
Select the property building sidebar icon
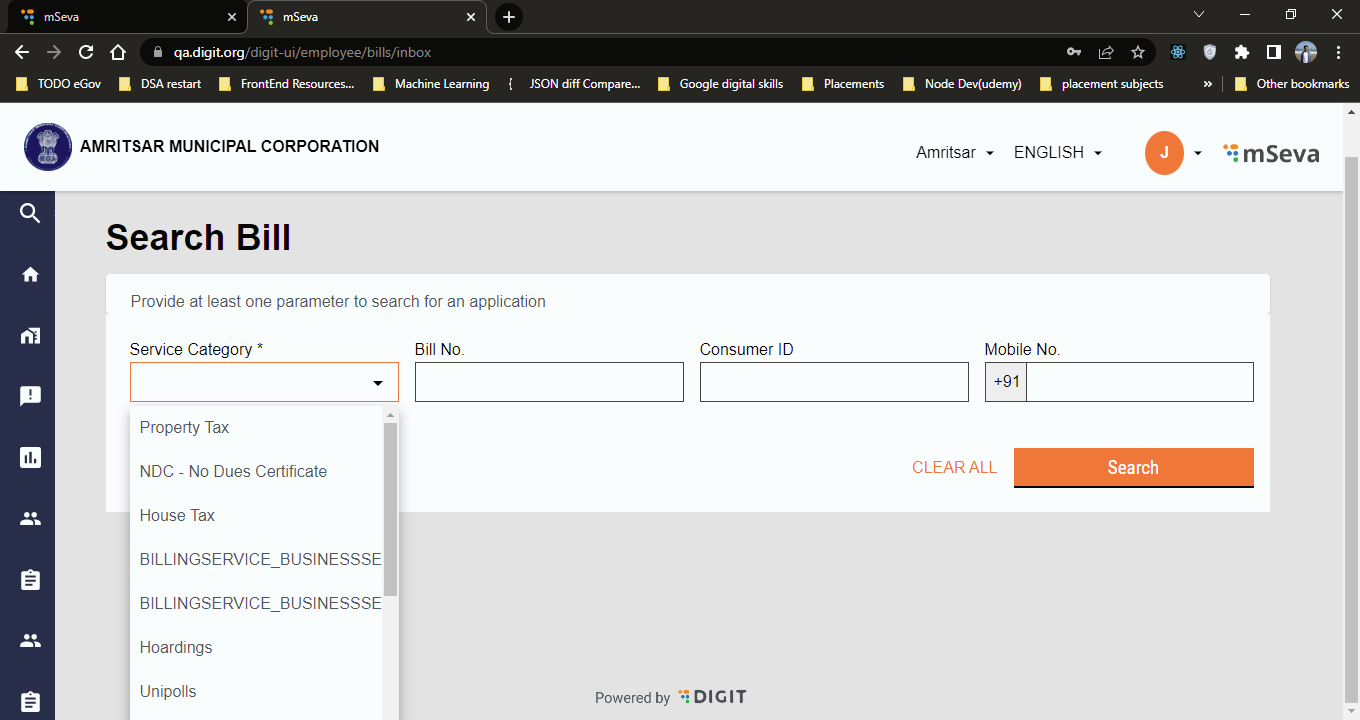[x=30, y=336]
